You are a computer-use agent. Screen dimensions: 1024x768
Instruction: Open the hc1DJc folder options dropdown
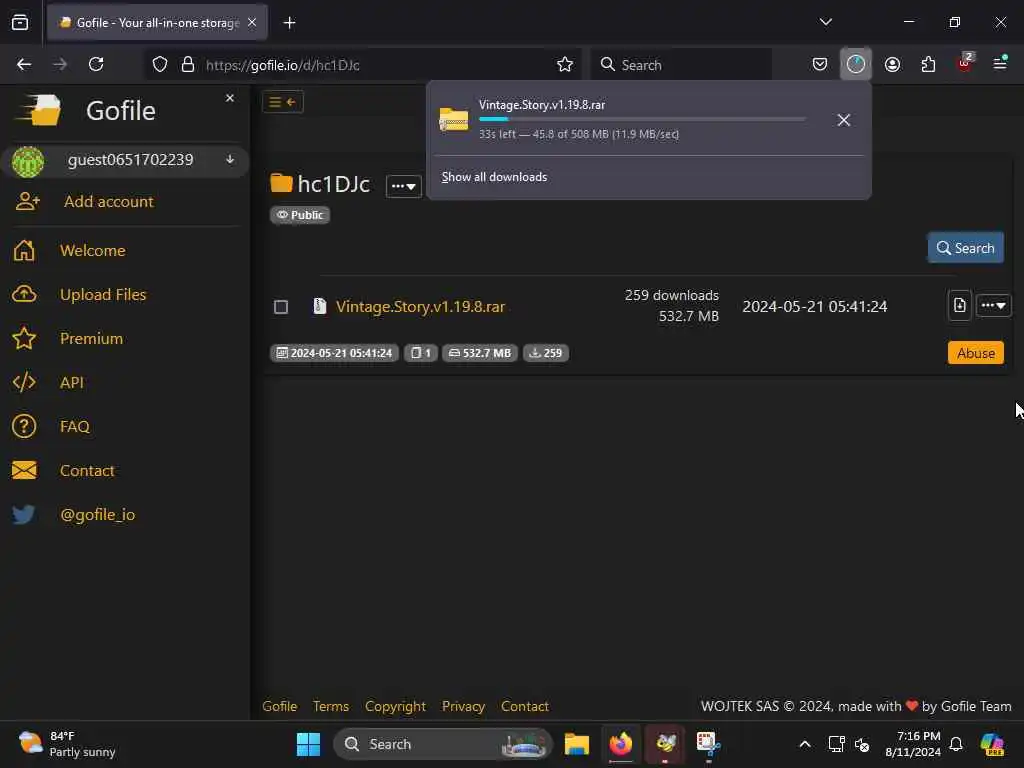[x=404, y=186]
